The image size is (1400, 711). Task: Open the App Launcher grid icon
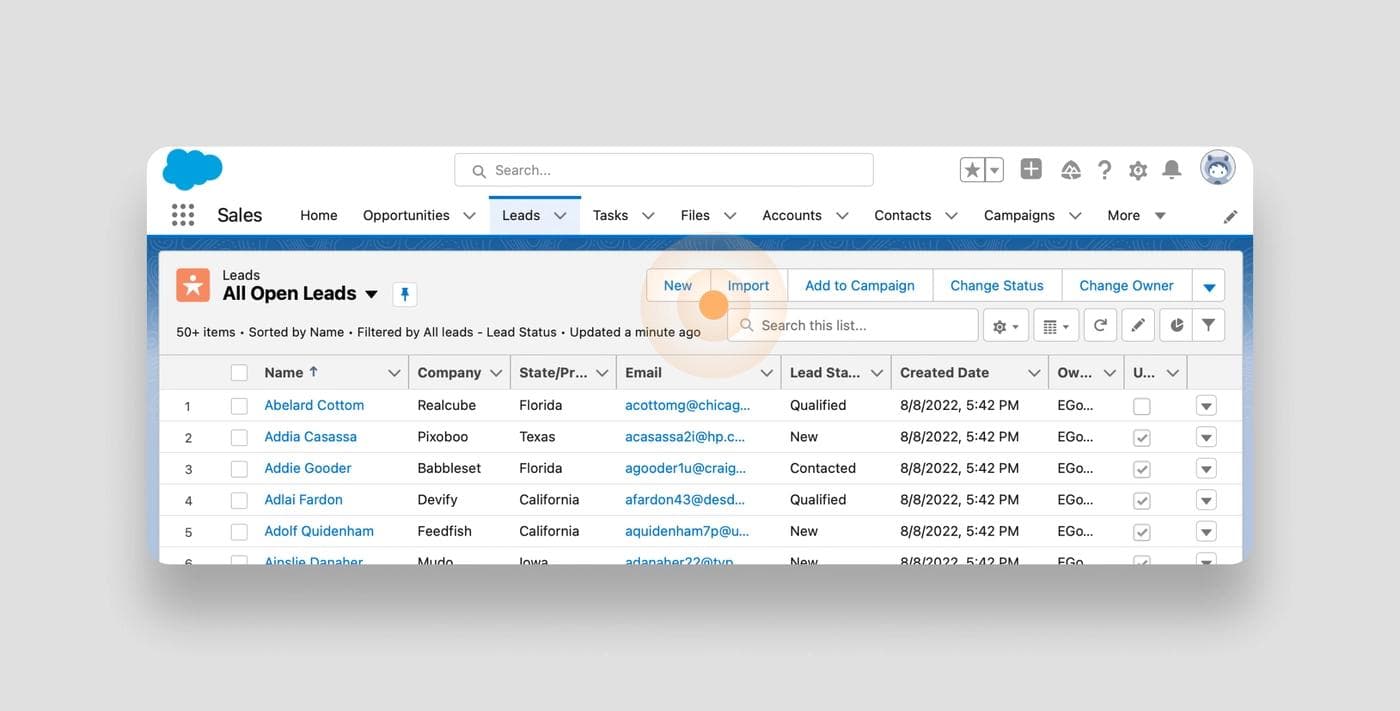[x=183, y=215]
